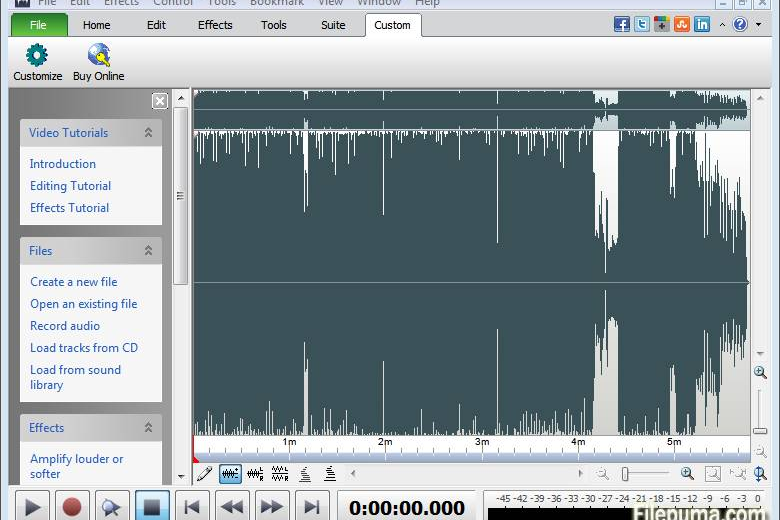Share via the Facebook icon
This screenshot has width=780, height=520.
(x=621, y=24)
